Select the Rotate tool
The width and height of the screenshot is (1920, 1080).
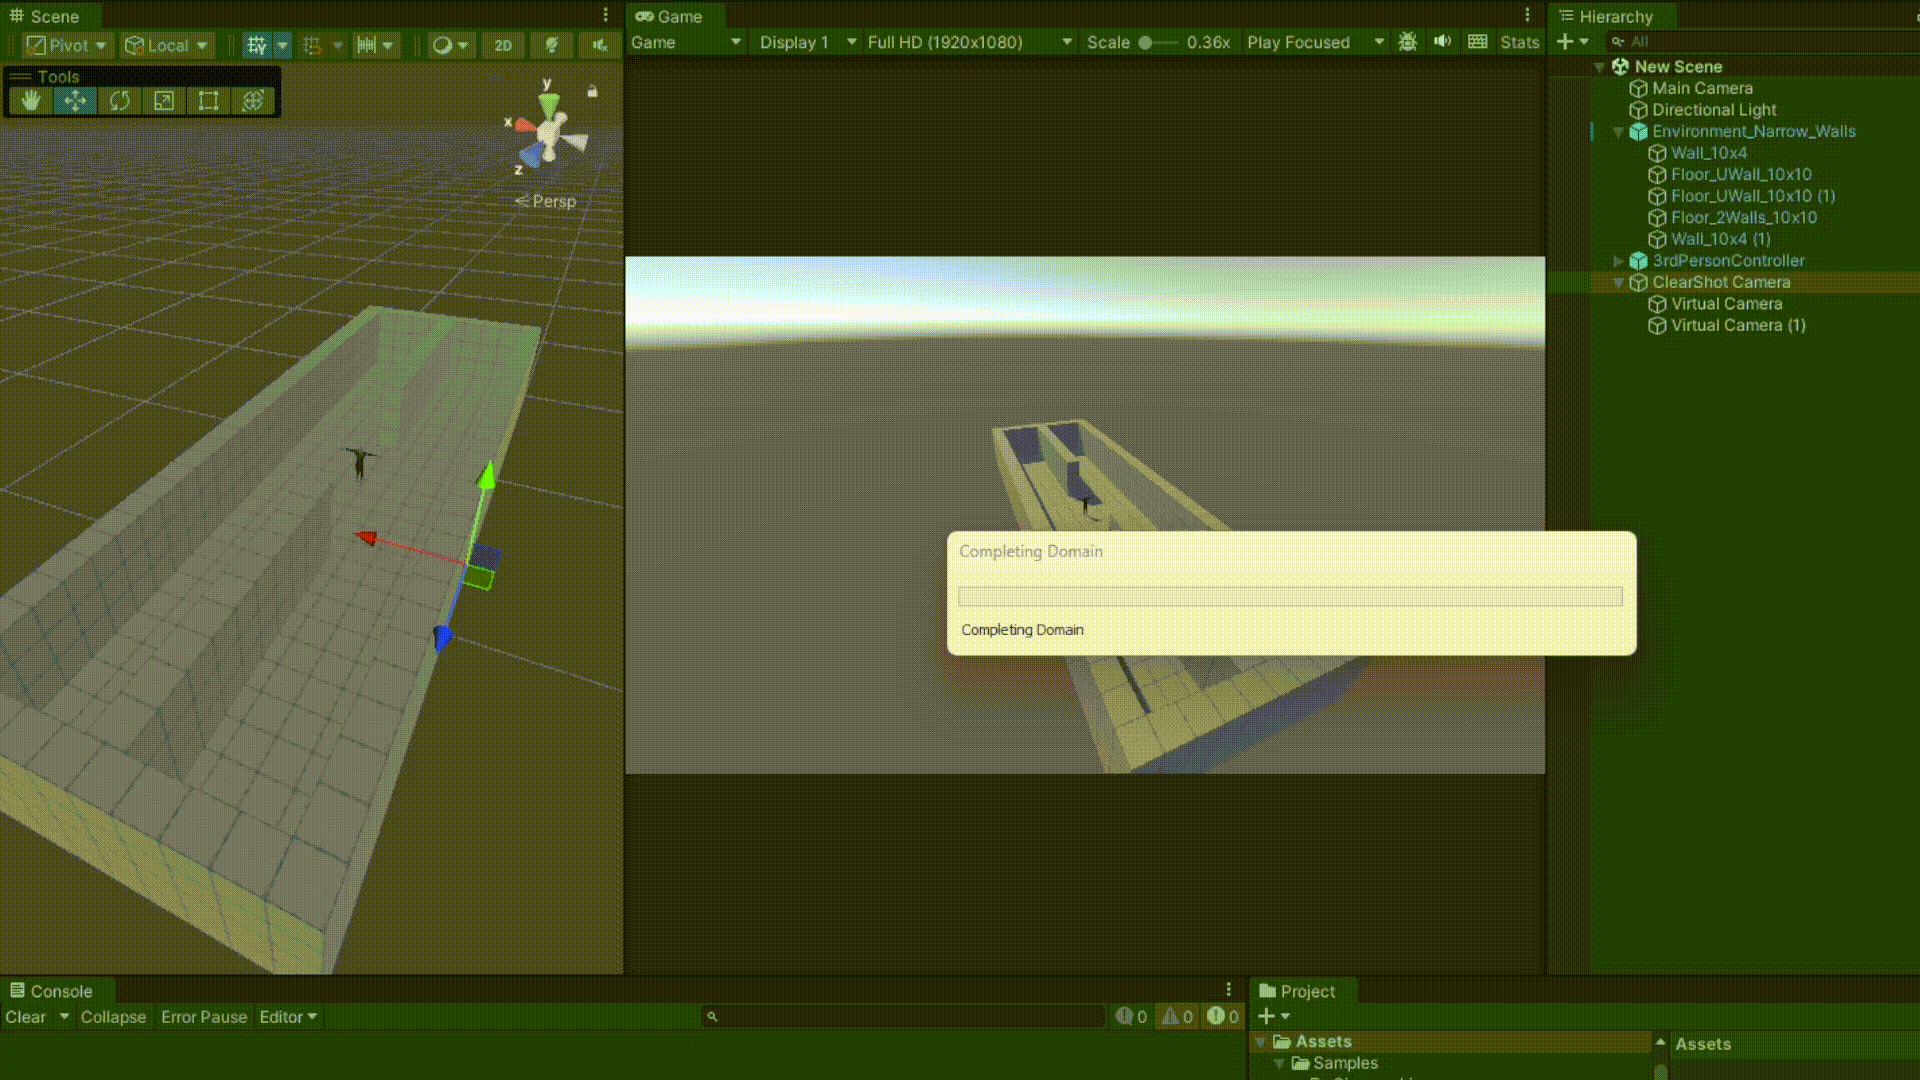pos(120,101)
